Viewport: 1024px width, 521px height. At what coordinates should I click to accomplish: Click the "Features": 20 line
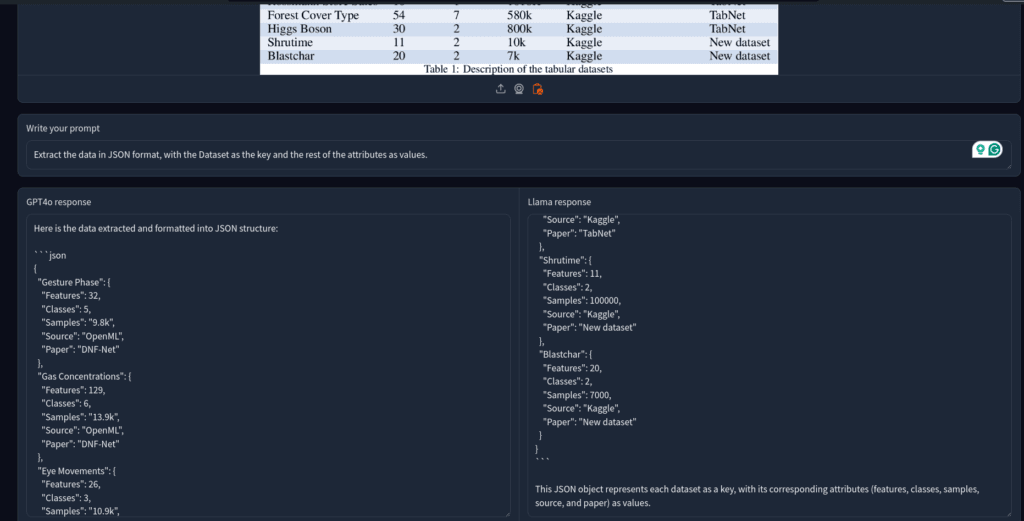point(572,368)
